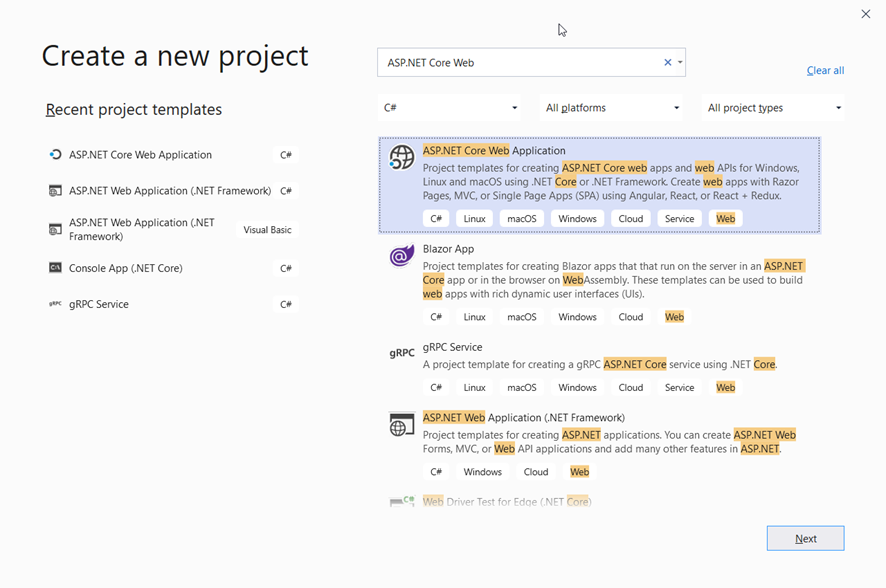
Task: Click the Service tag under gRPC Service result
Action: click(x=679, y=387)
